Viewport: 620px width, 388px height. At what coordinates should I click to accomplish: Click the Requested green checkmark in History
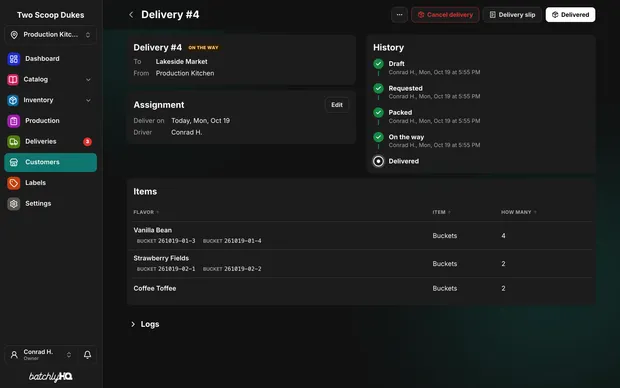(x=378, y=88)
